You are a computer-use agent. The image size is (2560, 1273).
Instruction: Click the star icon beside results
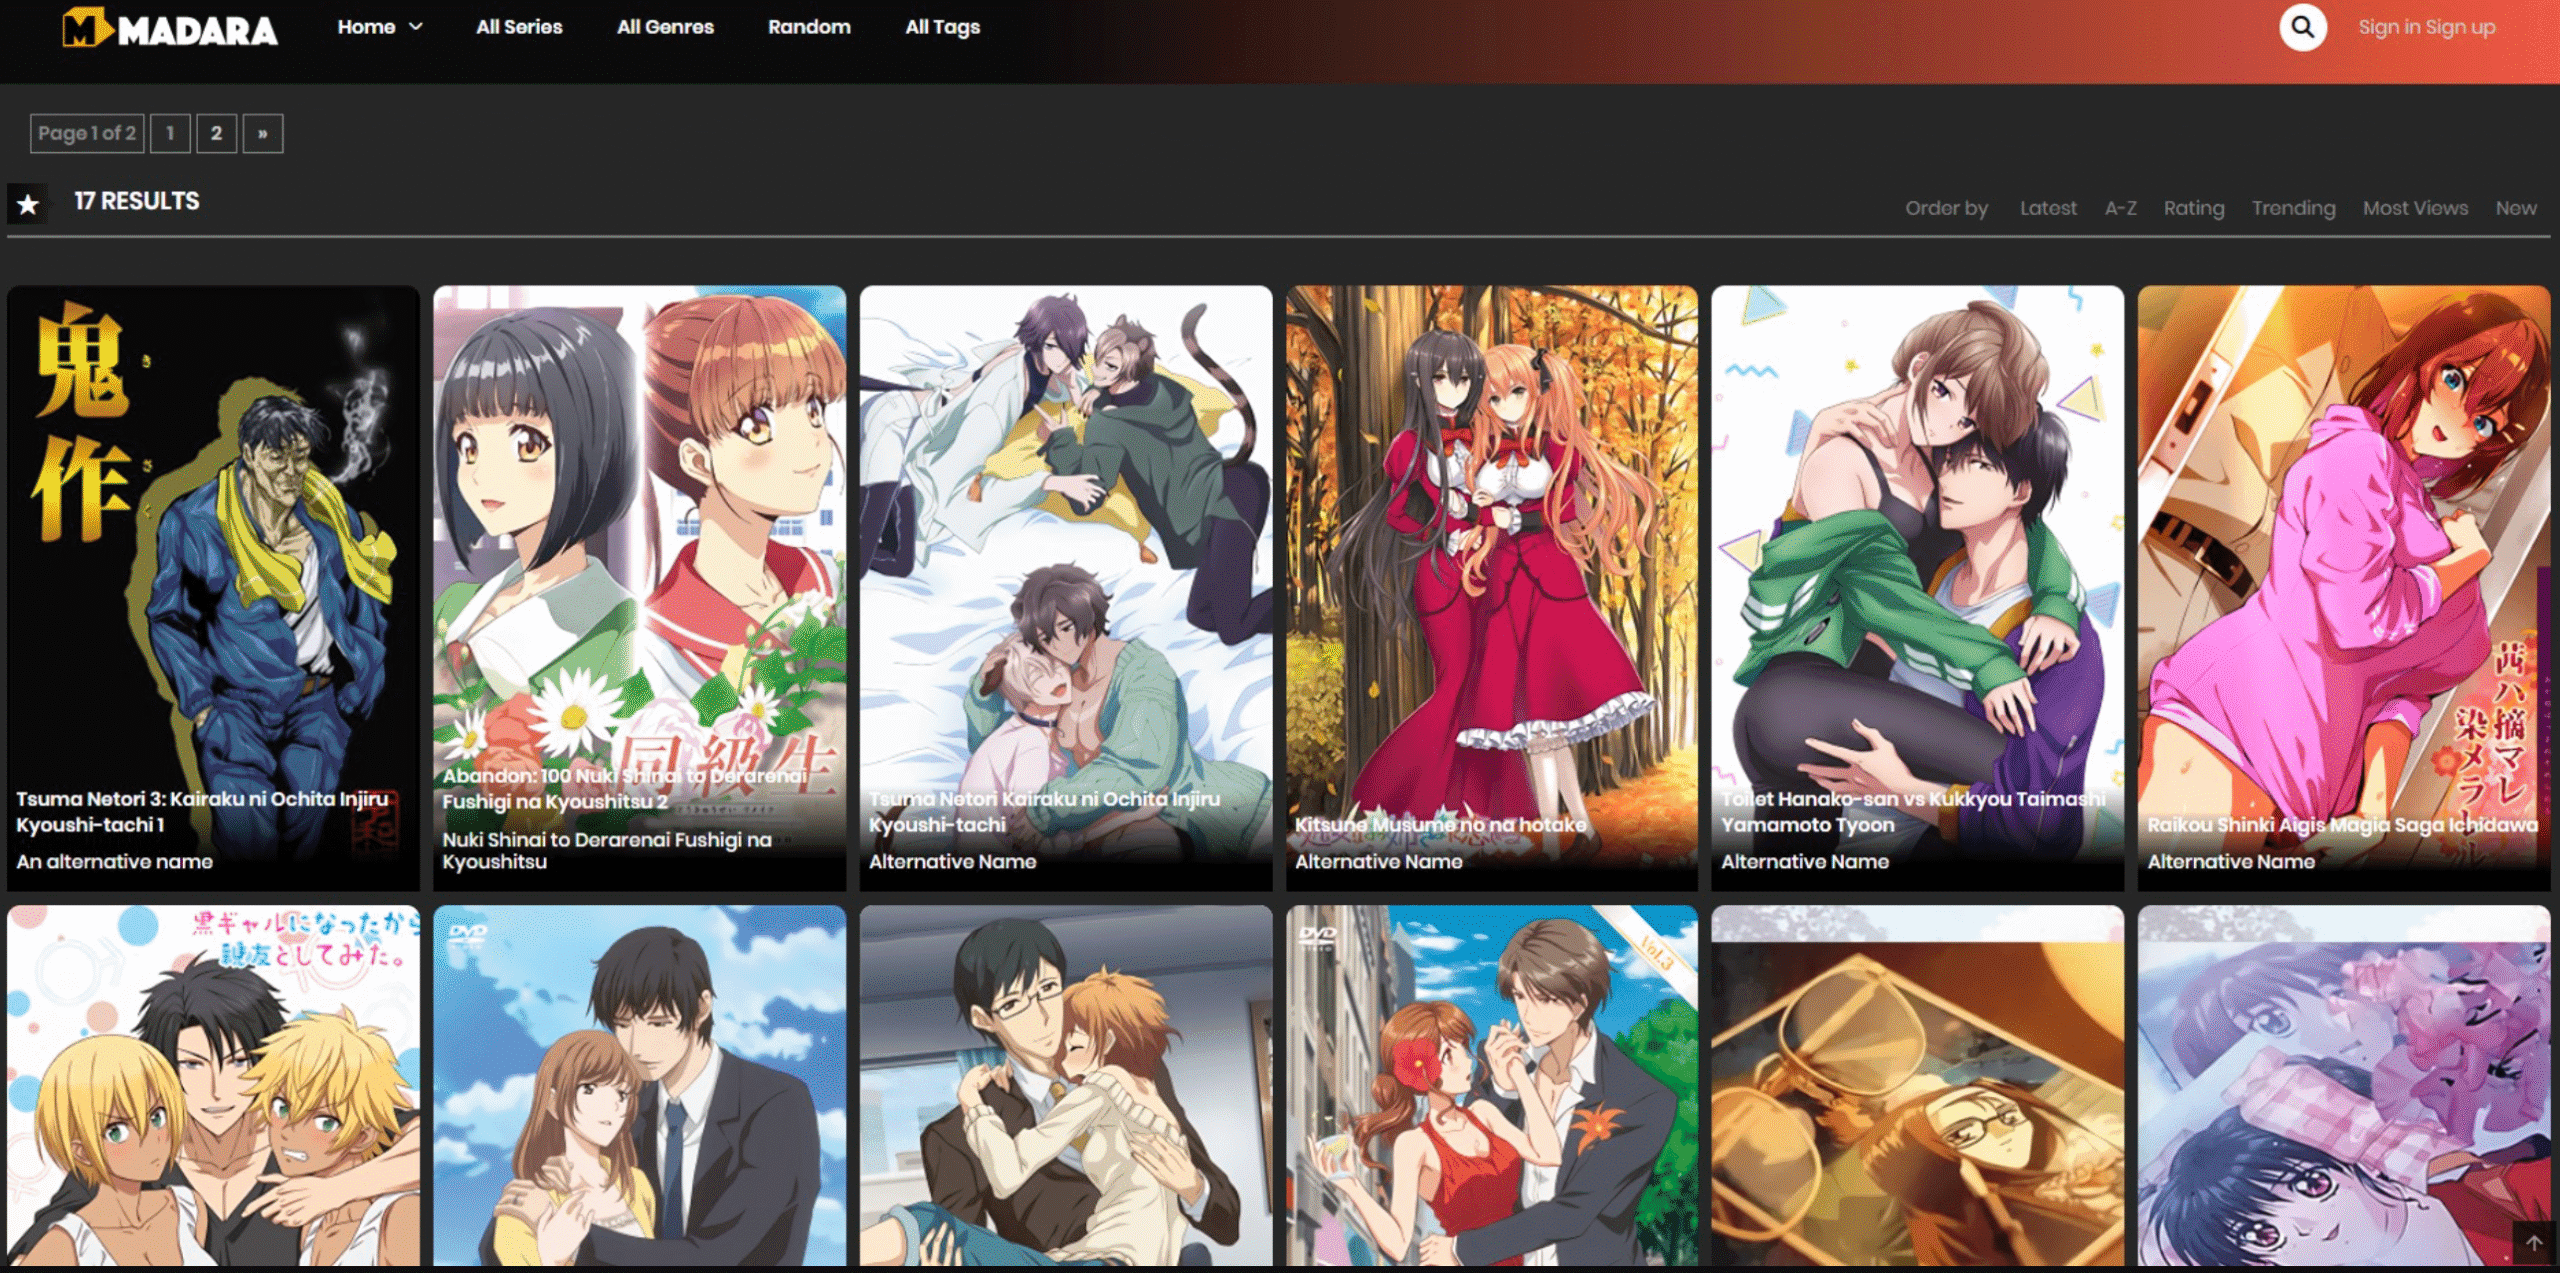(x=27, y=204)
